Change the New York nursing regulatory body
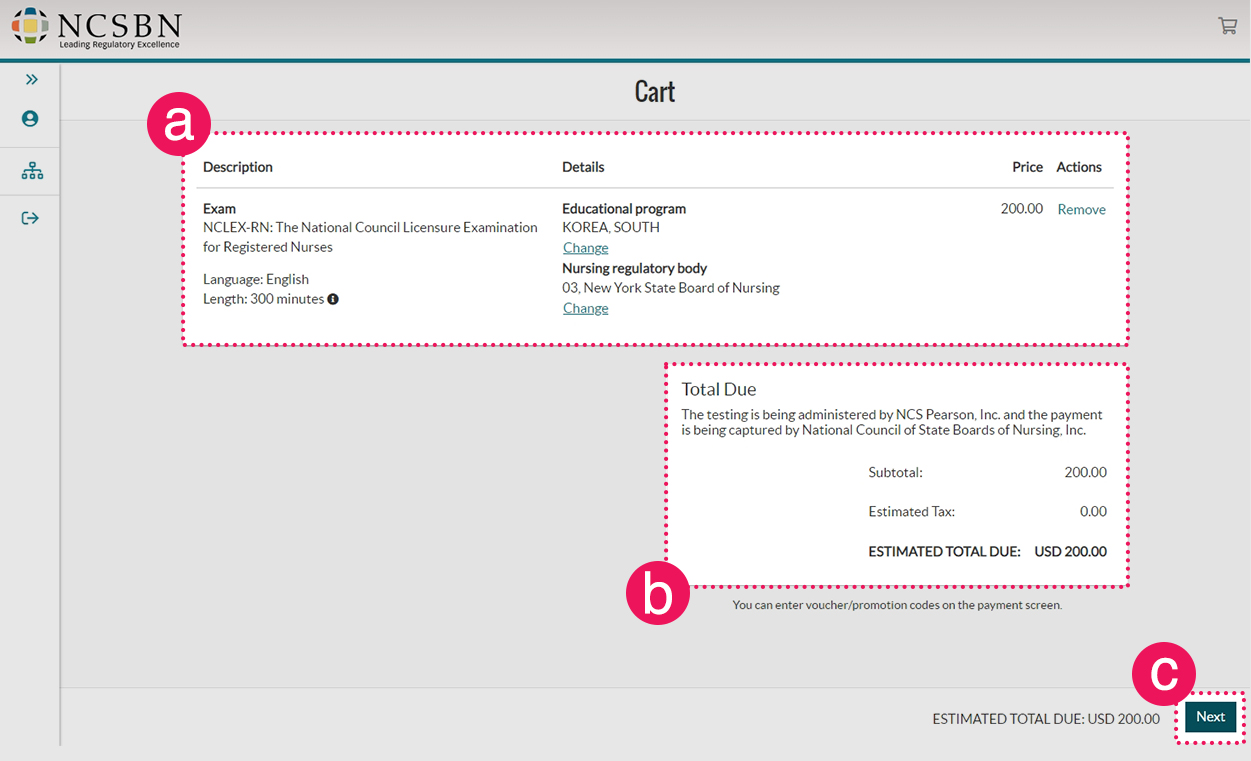The image size is (1251, 761). point(585,308)
